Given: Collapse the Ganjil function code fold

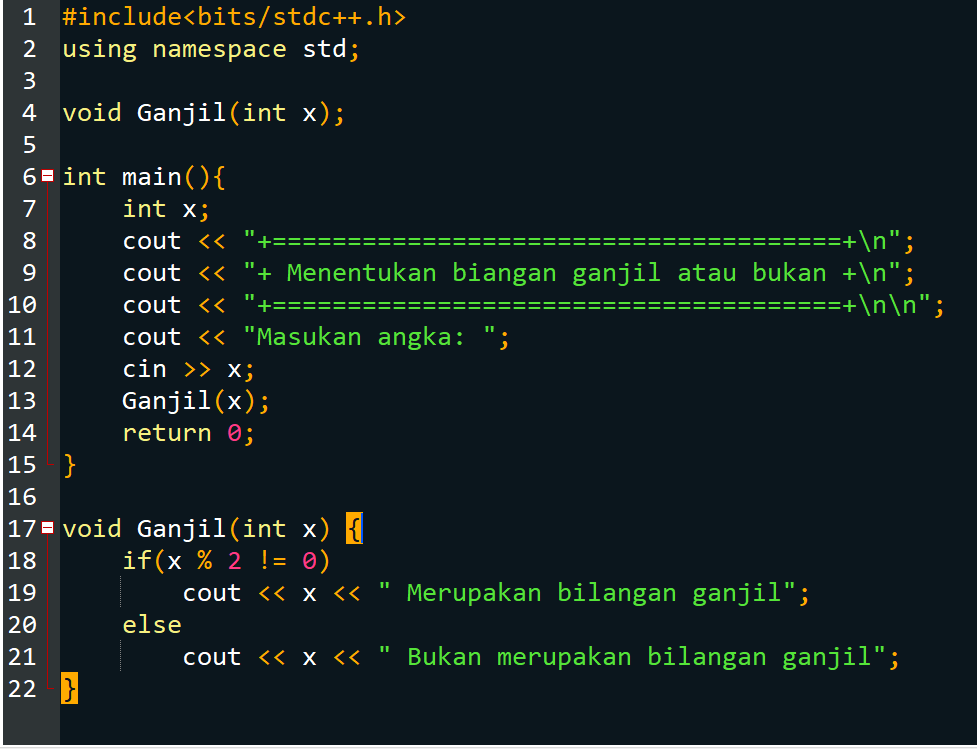Looking at the screenshot, I should 47,528.
